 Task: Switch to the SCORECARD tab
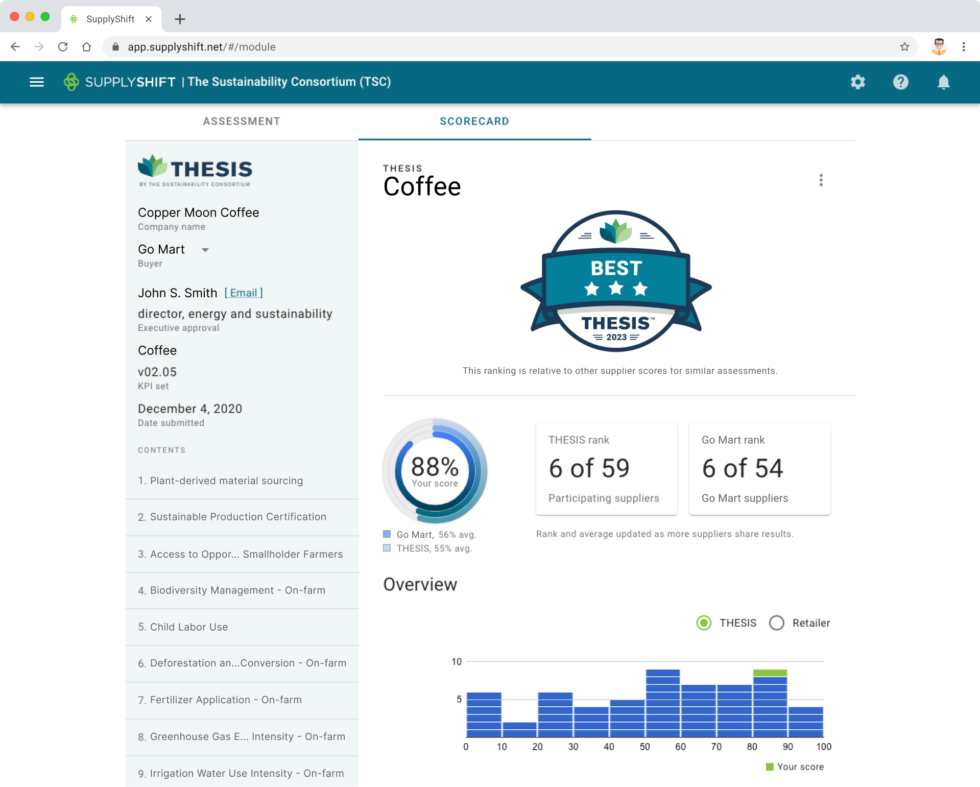[474, 121]
